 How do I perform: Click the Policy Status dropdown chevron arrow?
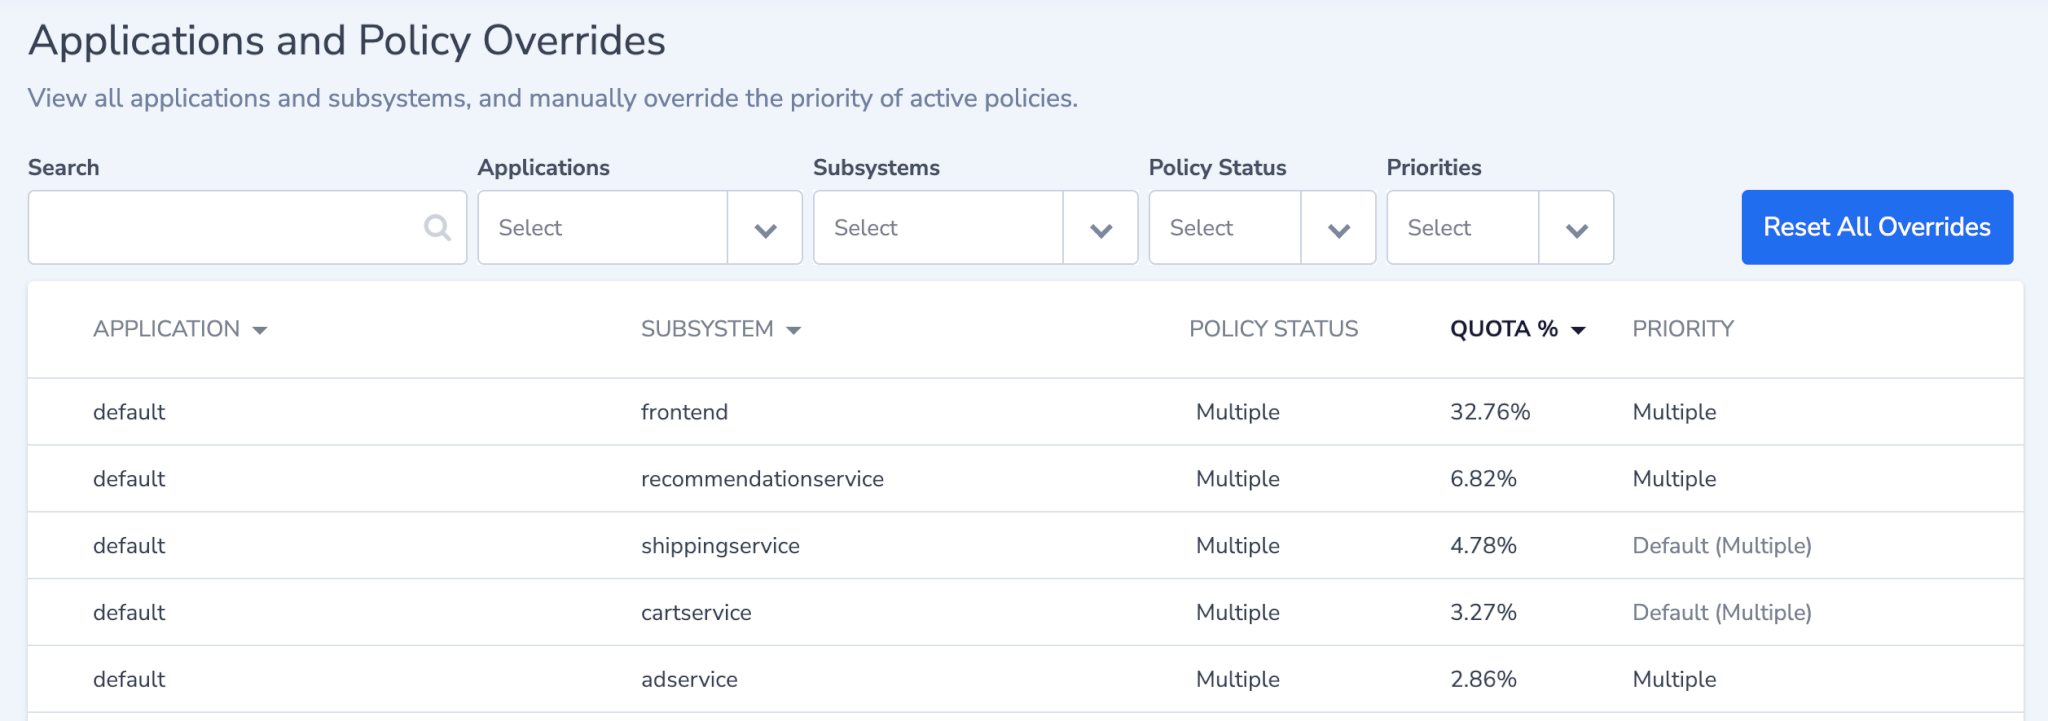(x=1339, y=231)
